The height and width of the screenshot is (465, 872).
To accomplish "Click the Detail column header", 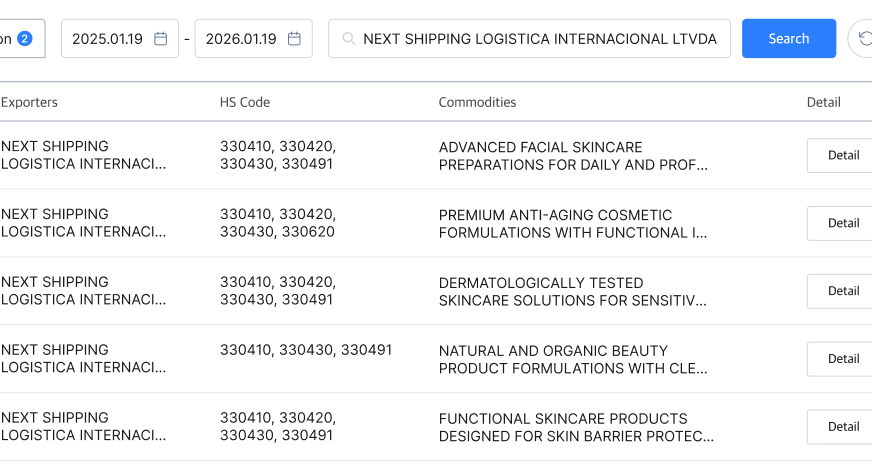I will 823,102.
